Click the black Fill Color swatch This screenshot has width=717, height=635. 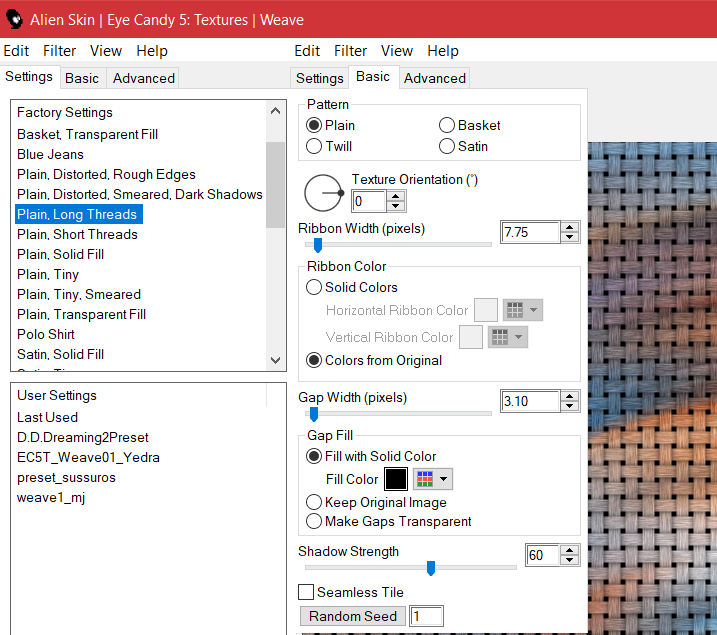396,479
